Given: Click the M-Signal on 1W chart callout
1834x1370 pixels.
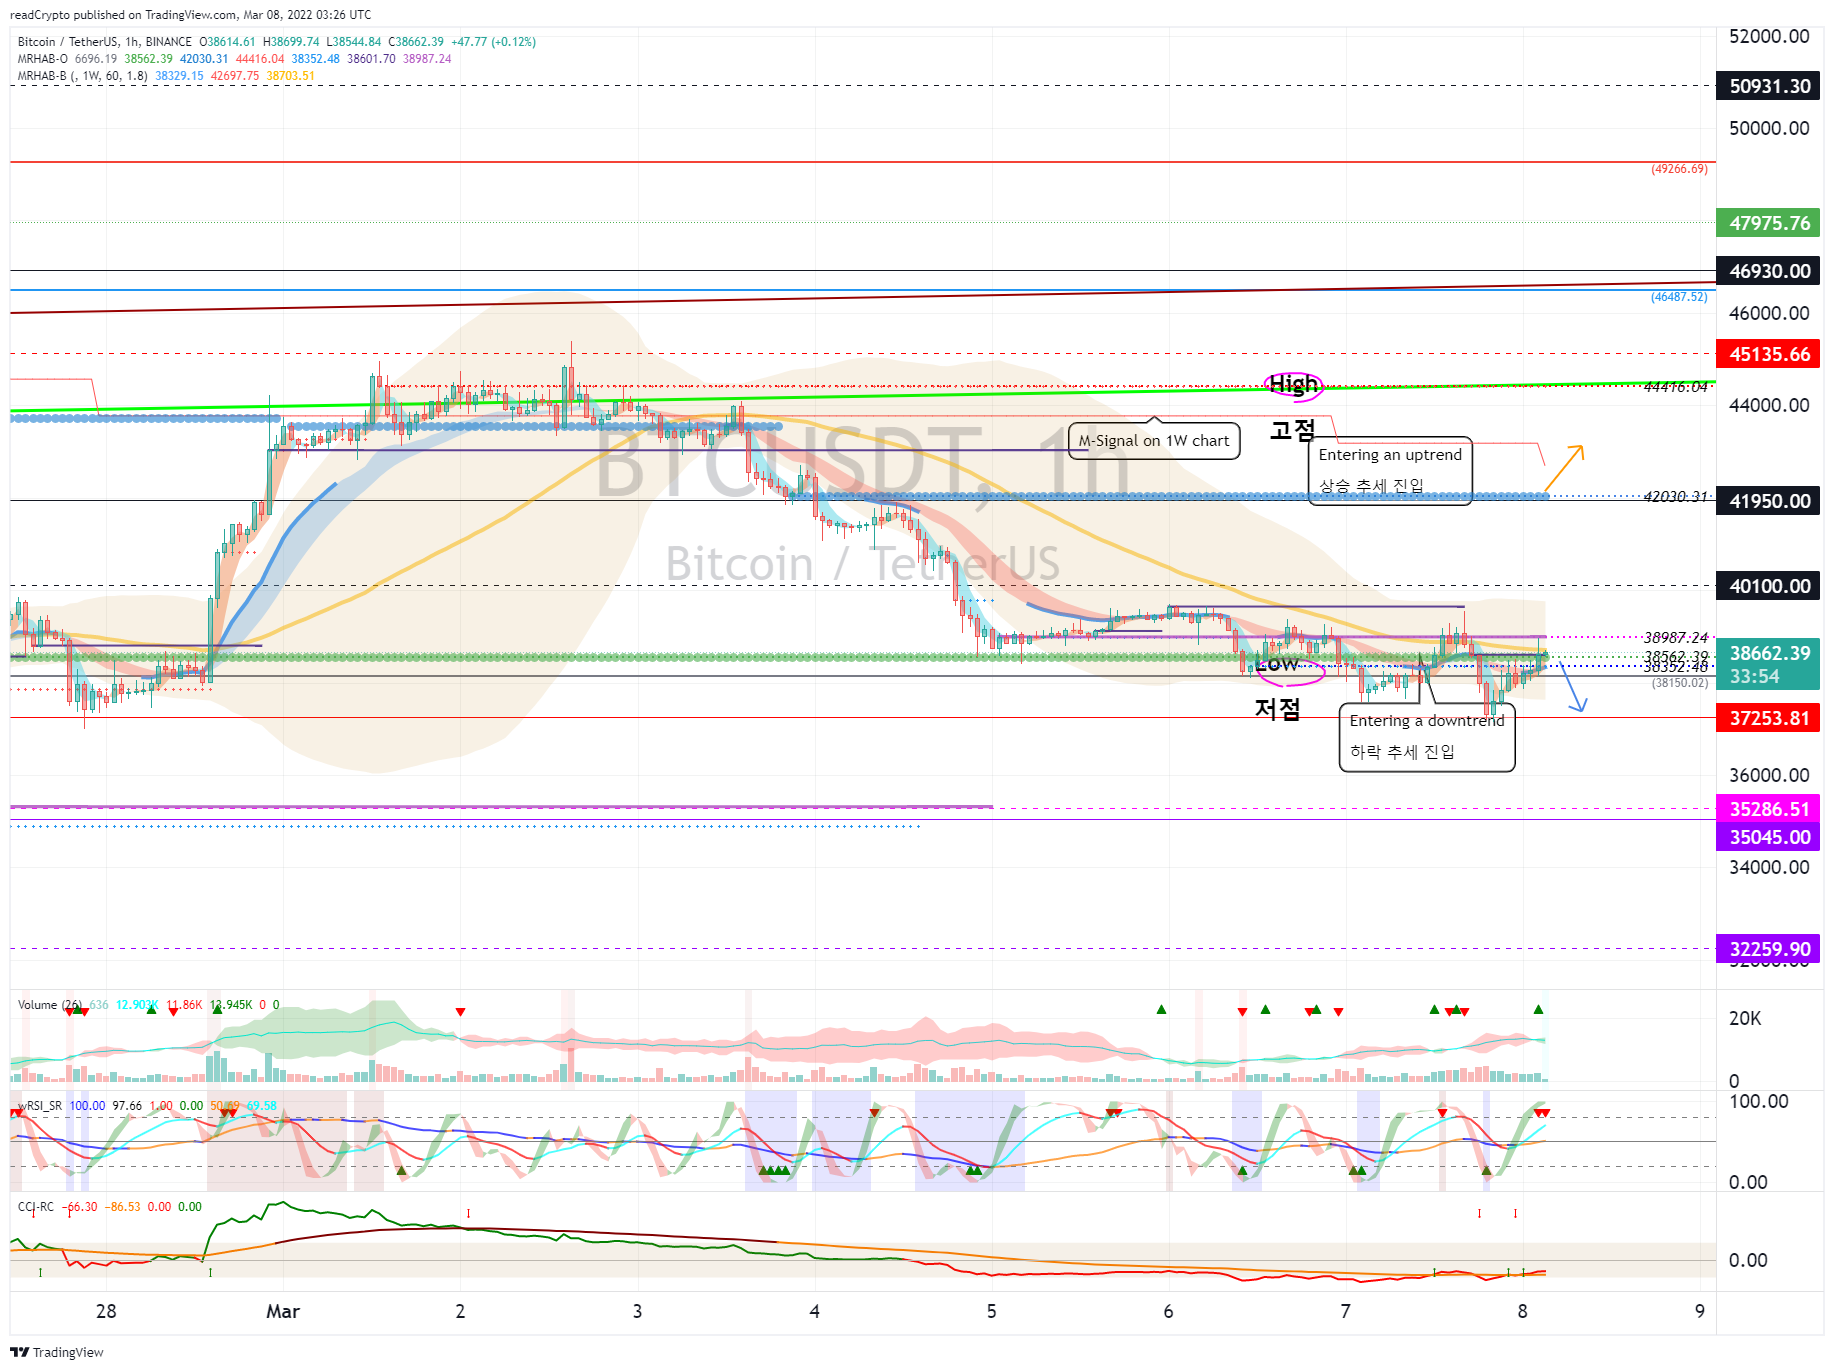Looking at the screenshot, I should pos(1154,441).
